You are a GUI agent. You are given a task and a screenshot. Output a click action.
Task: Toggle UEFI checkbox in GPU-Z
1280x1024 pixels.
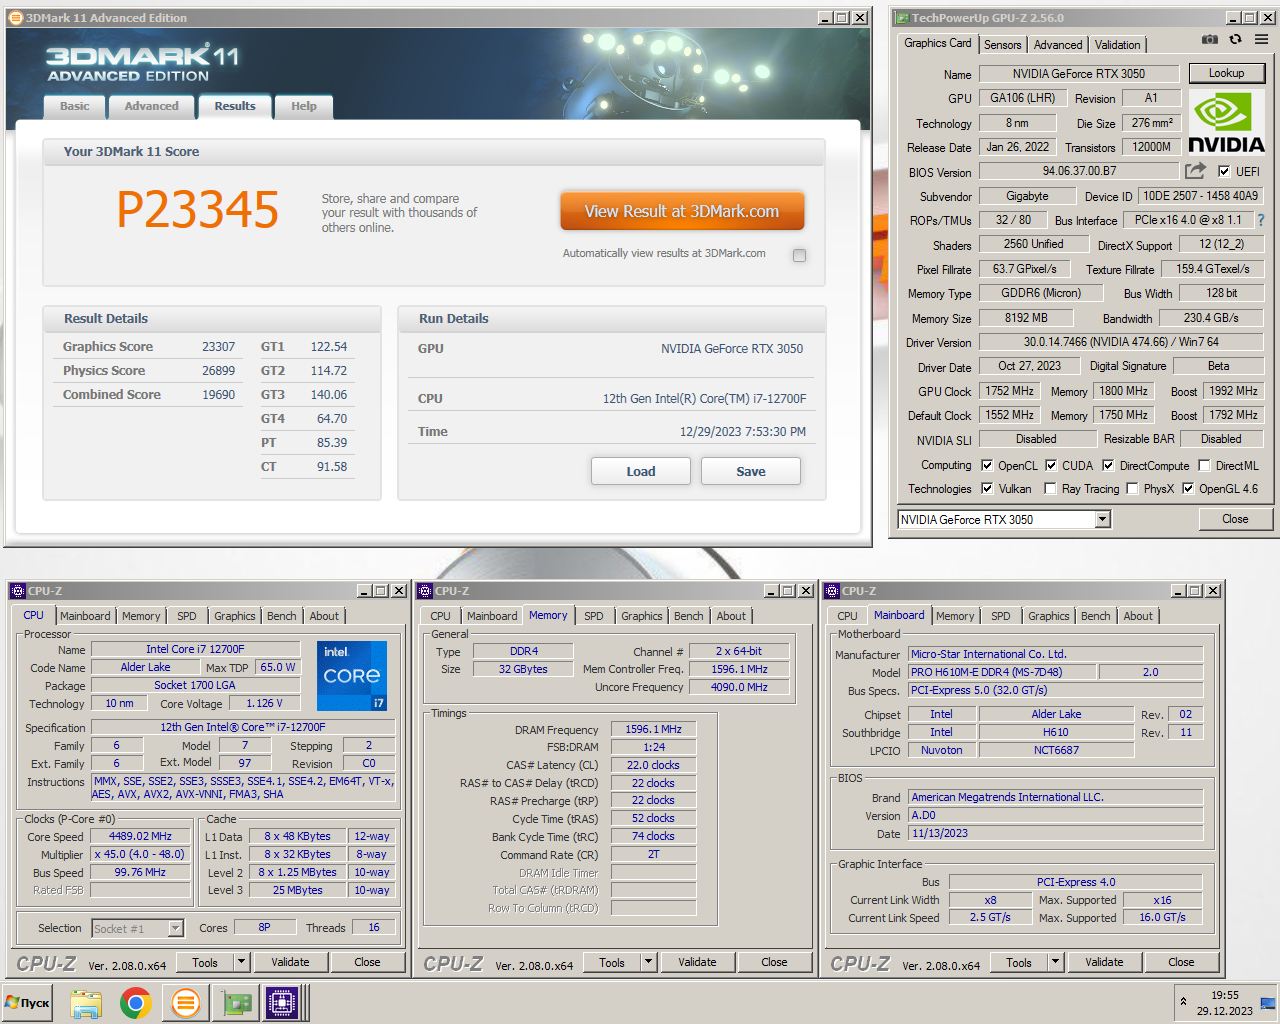[1224, 171]
